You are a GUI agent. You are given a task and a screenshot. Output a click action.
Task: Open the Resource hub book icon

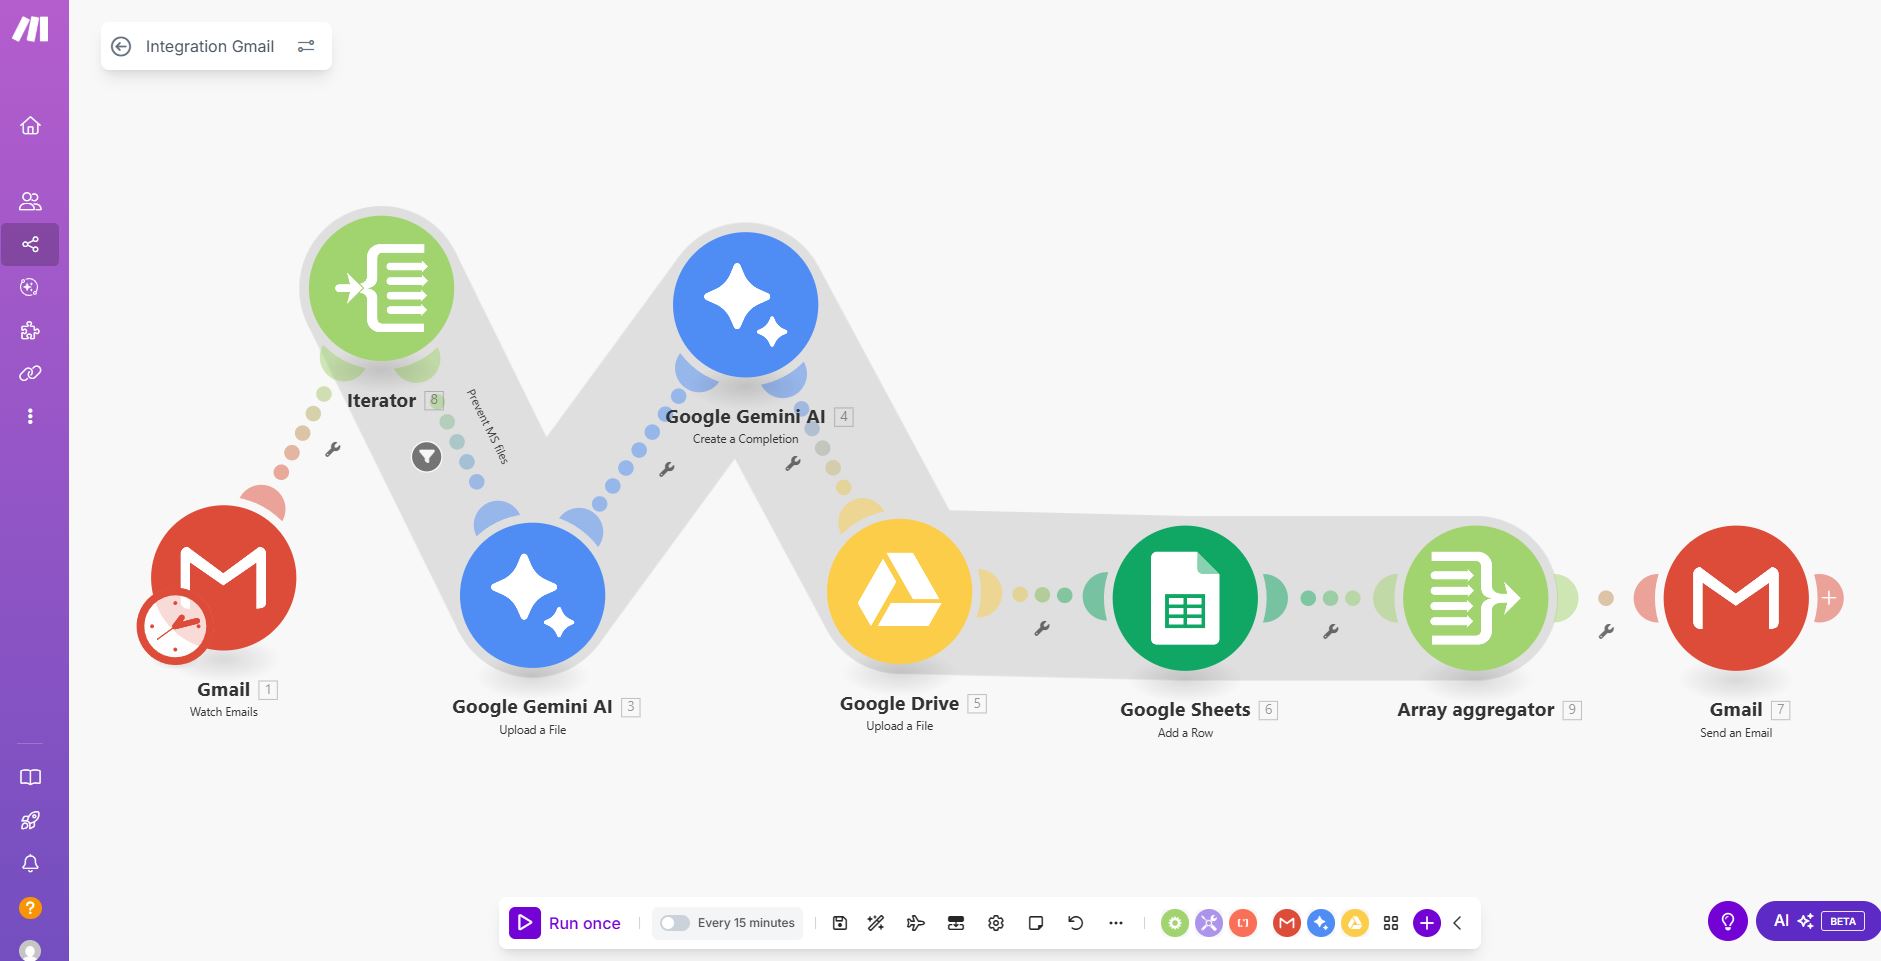click(x=30, y=777)
